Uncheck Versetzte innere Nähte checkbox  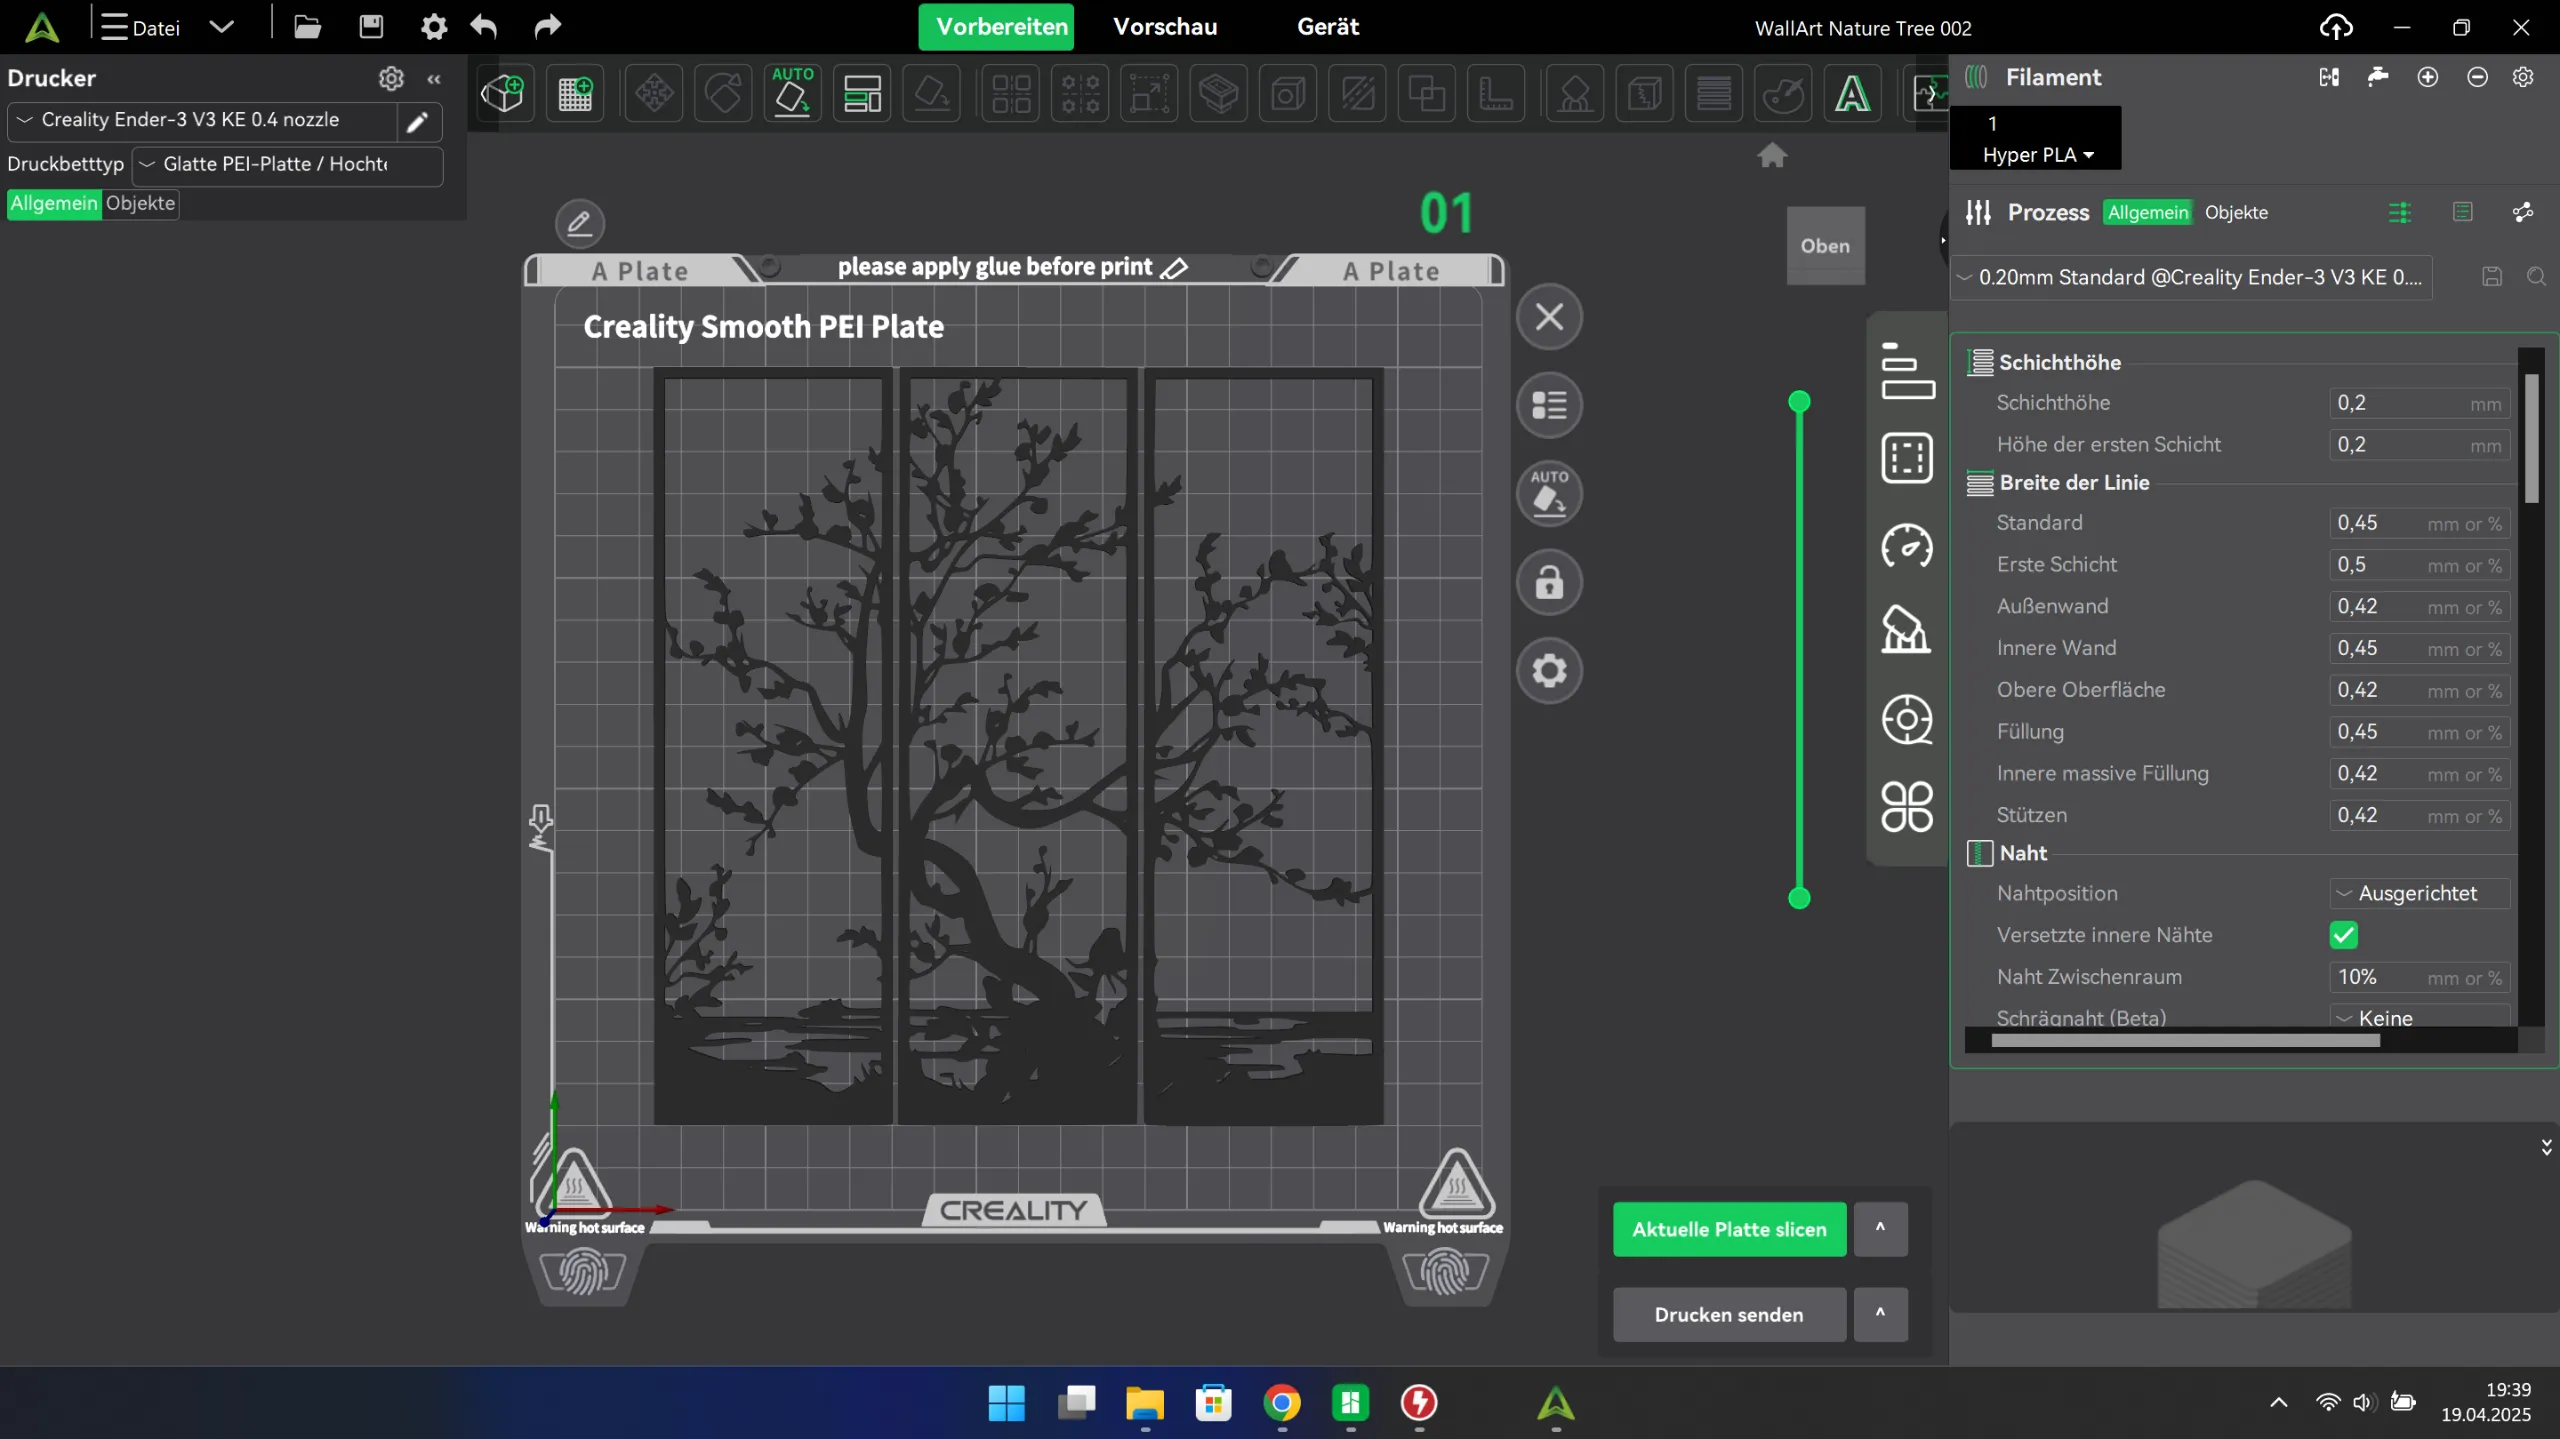2343,935
